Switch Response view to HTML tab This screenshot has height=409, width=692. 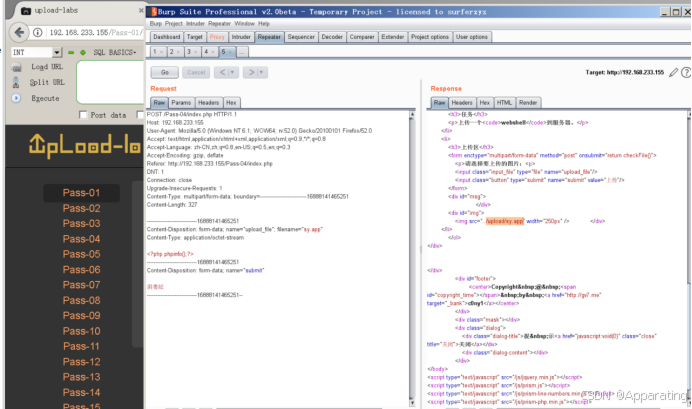(504, 103)
